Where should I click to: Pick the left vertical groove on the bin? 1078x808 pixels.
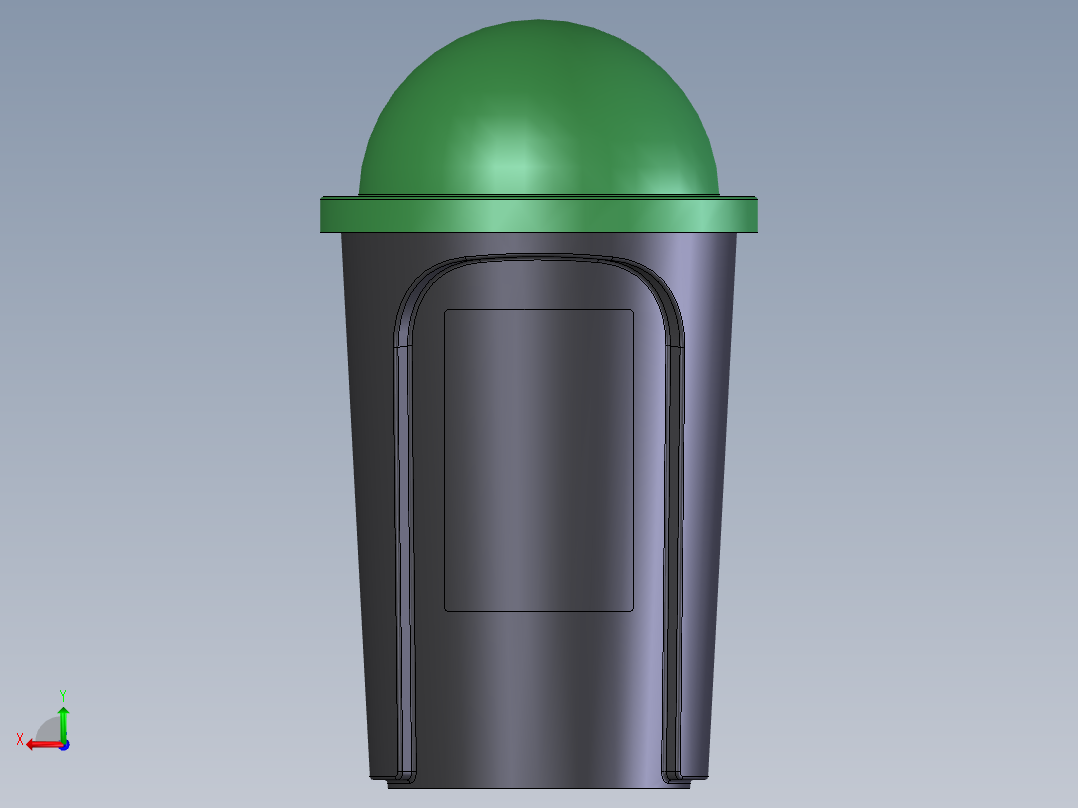(405, 563)
